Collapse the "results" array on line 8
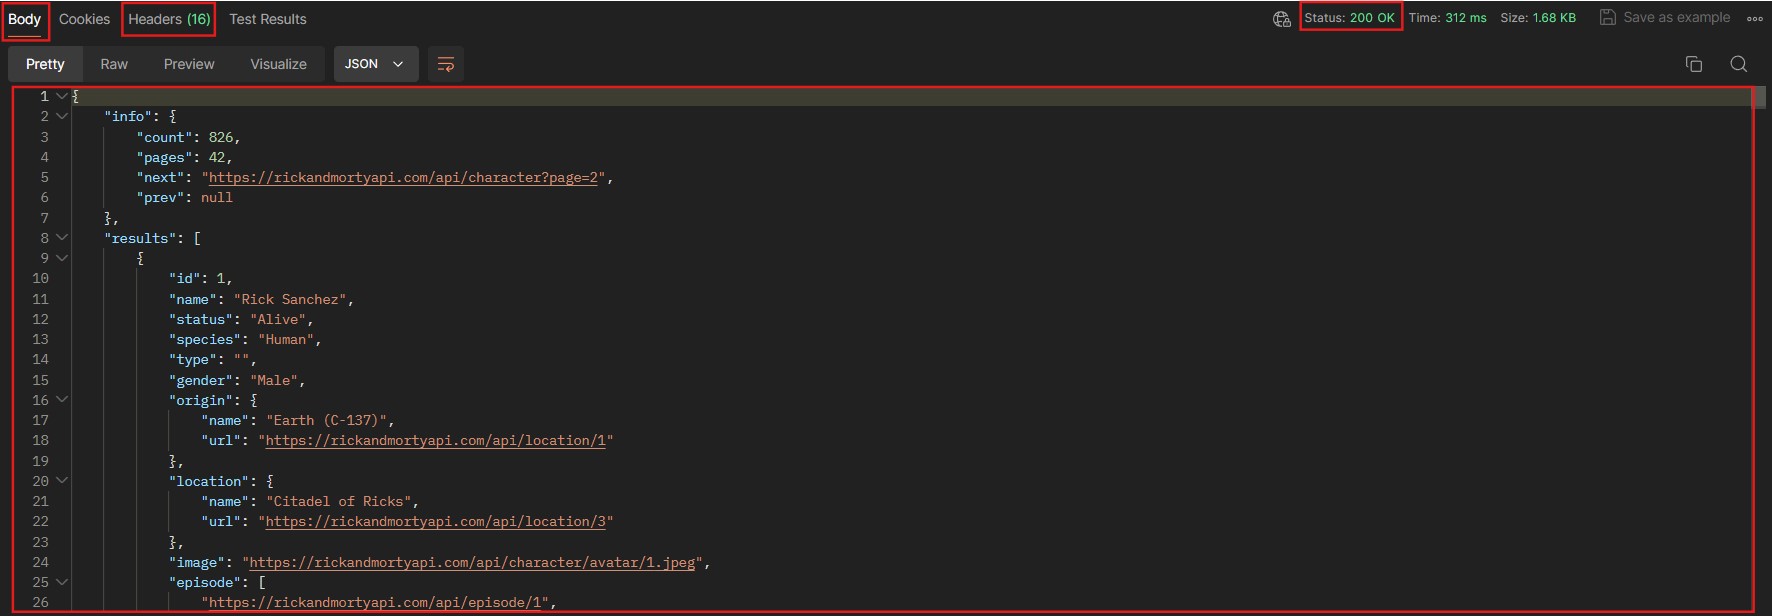The height and width of the screenshot is (616, 1772). point(62,238)
